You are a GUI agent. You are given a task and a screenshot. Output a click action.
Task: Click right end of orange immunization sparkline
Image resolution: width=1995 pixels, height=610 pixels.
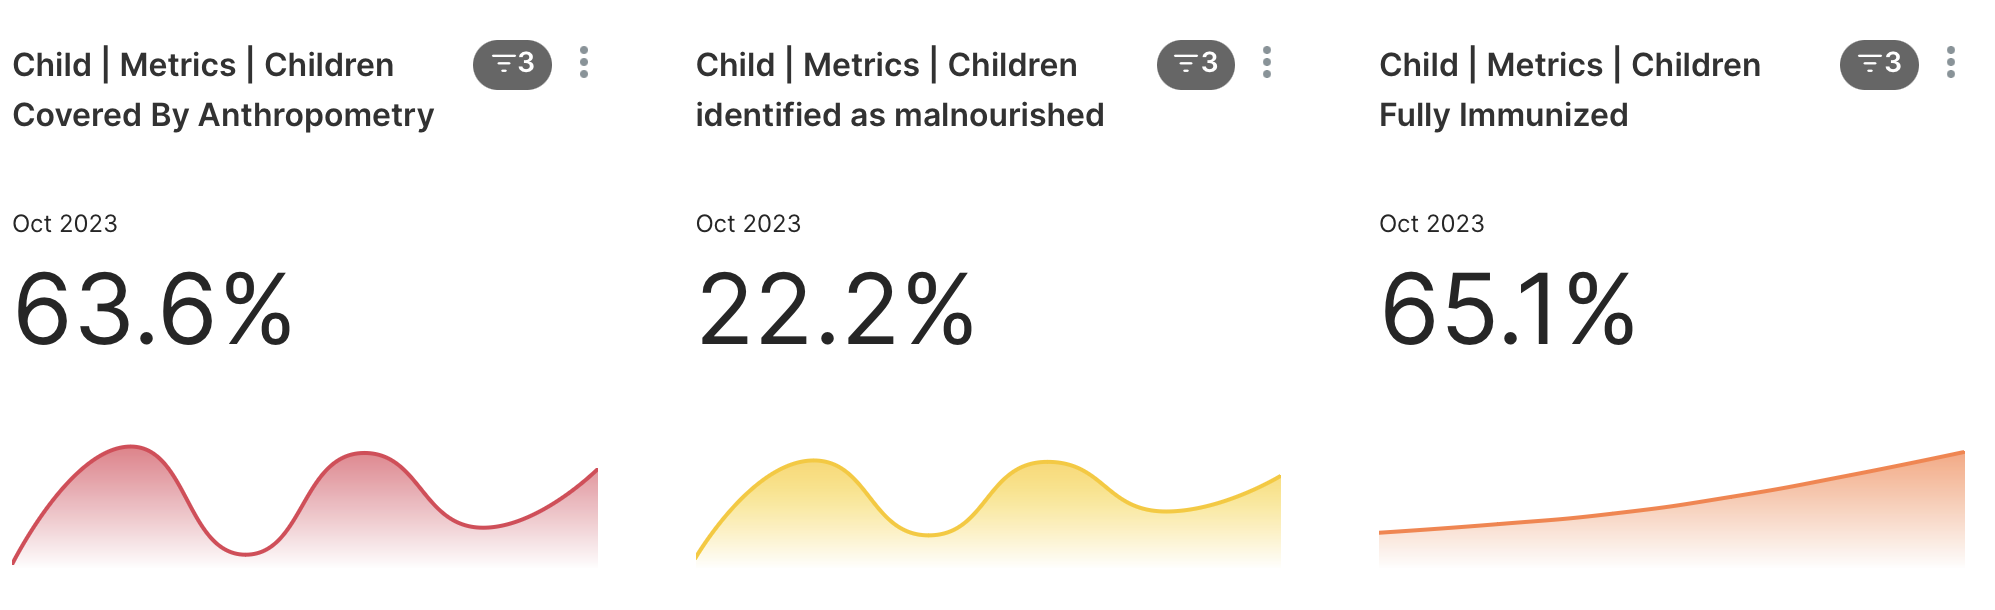point(1960,454)
